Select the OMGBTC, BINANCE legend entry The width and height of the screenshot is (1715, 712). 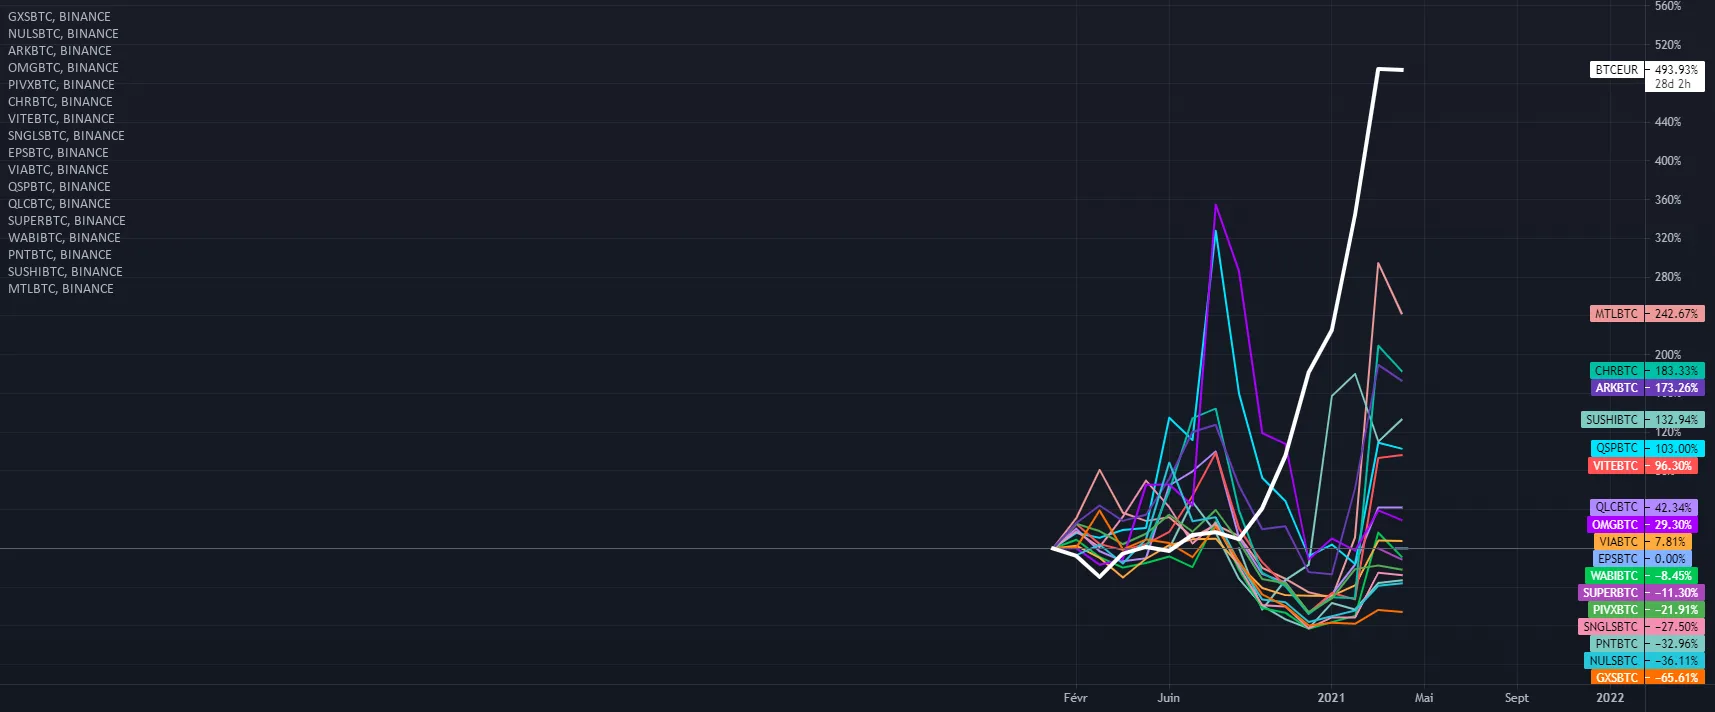pyautogui.click(x=63, y=68)
